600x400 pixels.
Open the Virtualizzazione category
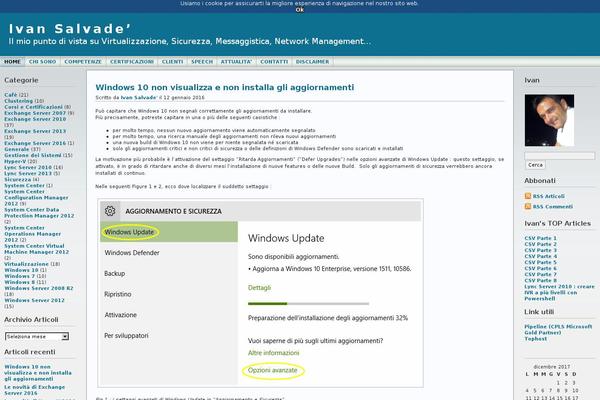[x=26, y=264]
